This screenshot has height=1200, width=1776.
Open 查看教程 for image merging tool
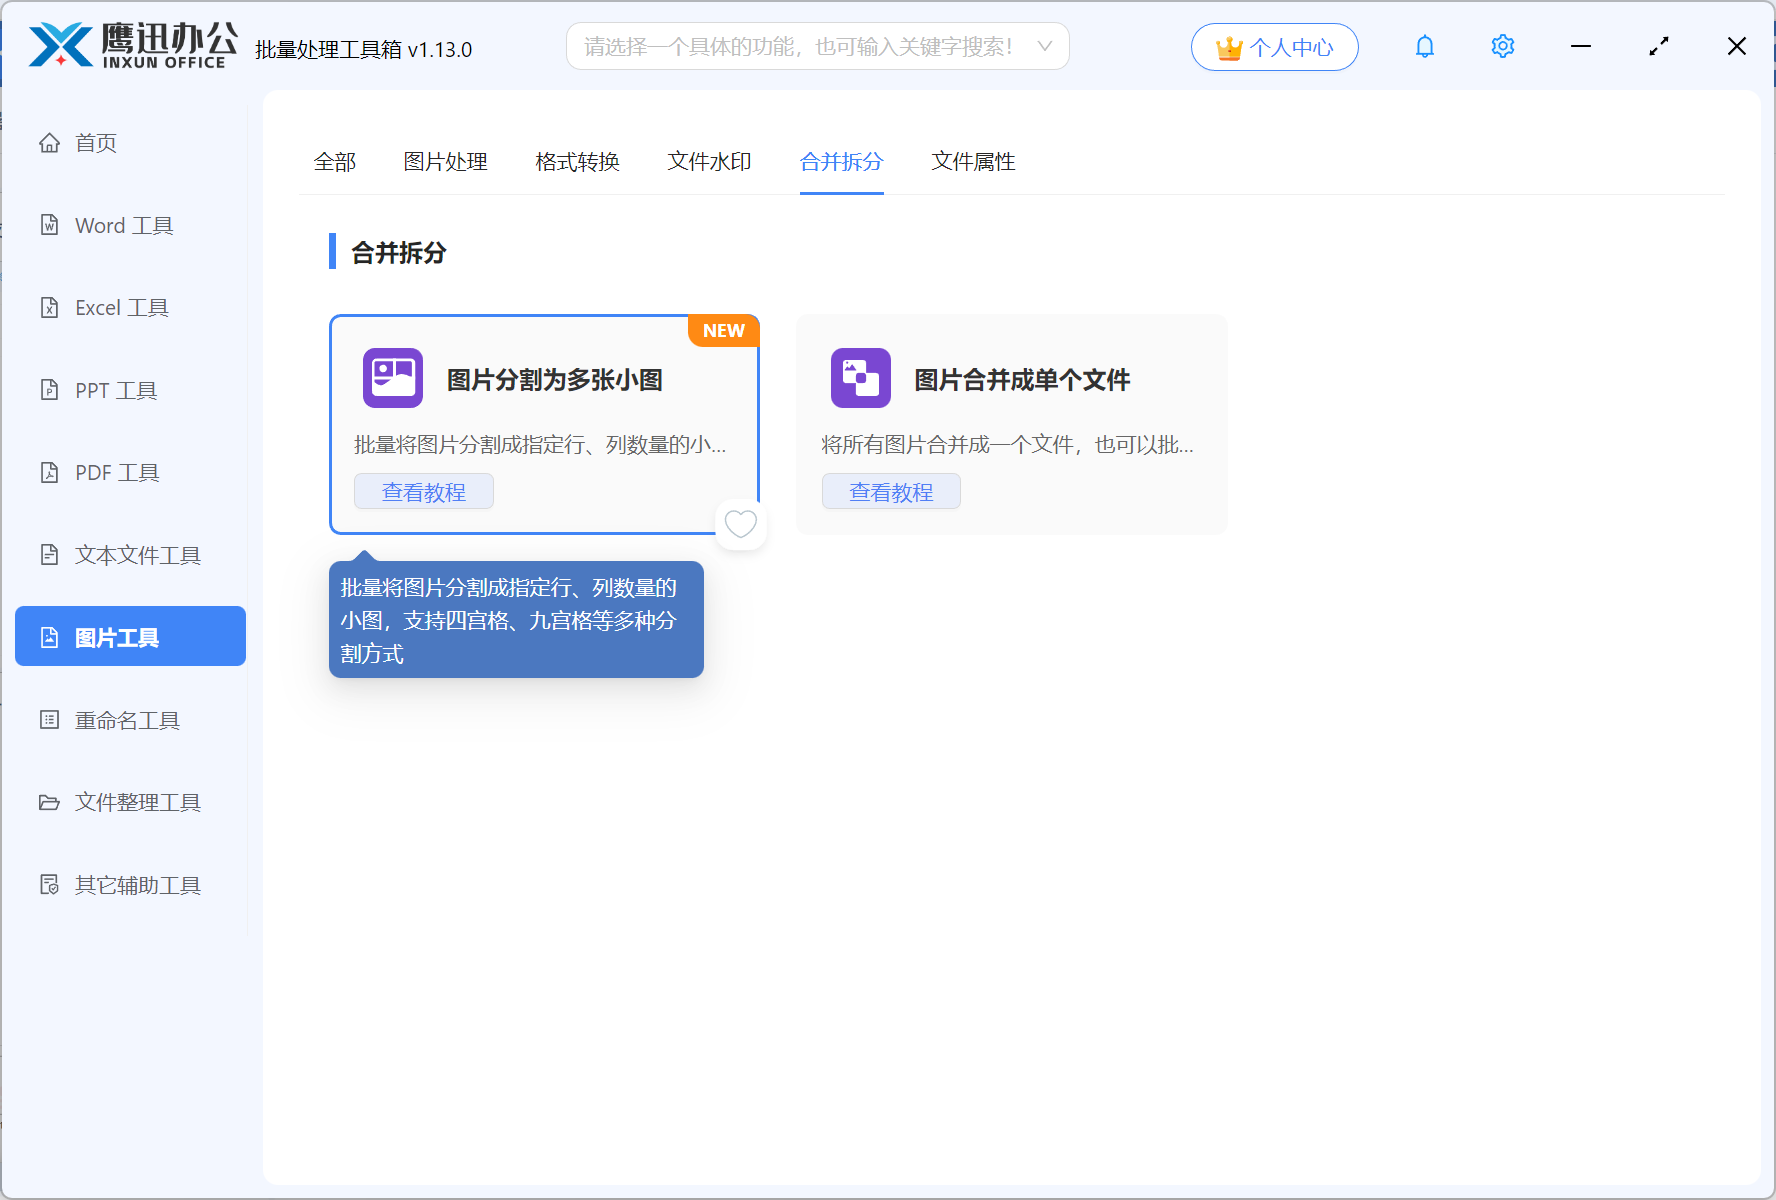pyautogui.click(x=891, y=491)
